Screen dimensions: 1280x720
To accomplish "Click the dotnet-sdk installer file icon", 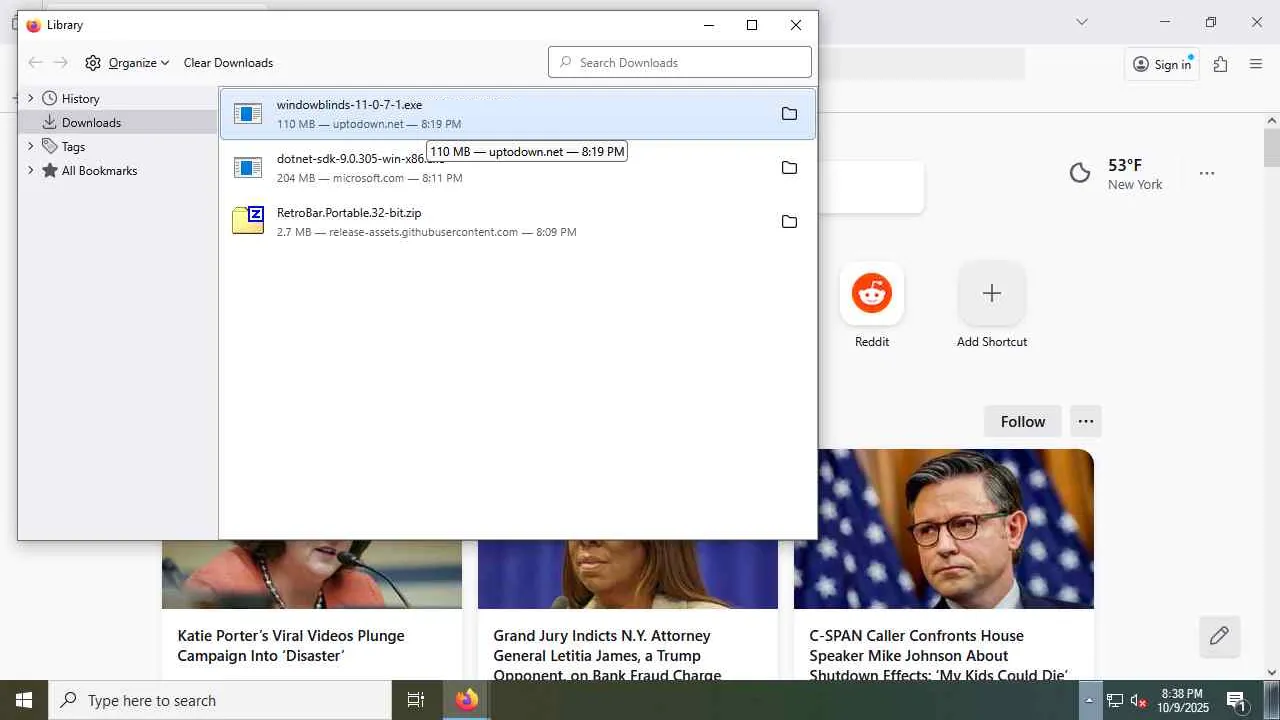I will coord(248,168).
